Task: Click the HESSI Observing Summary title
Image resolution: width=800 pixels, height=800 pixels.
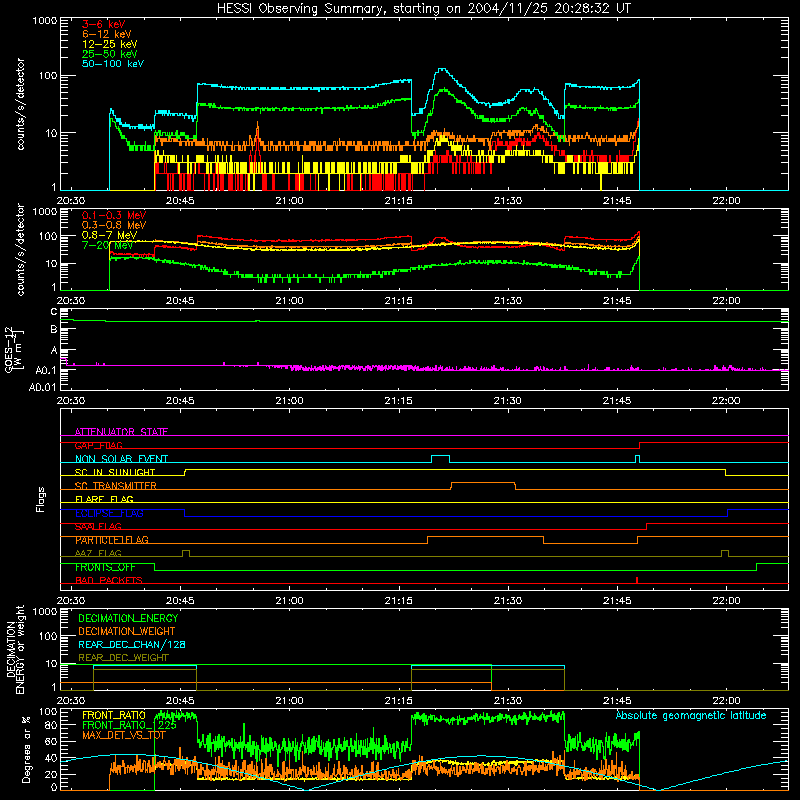Action: coord(423,9)
